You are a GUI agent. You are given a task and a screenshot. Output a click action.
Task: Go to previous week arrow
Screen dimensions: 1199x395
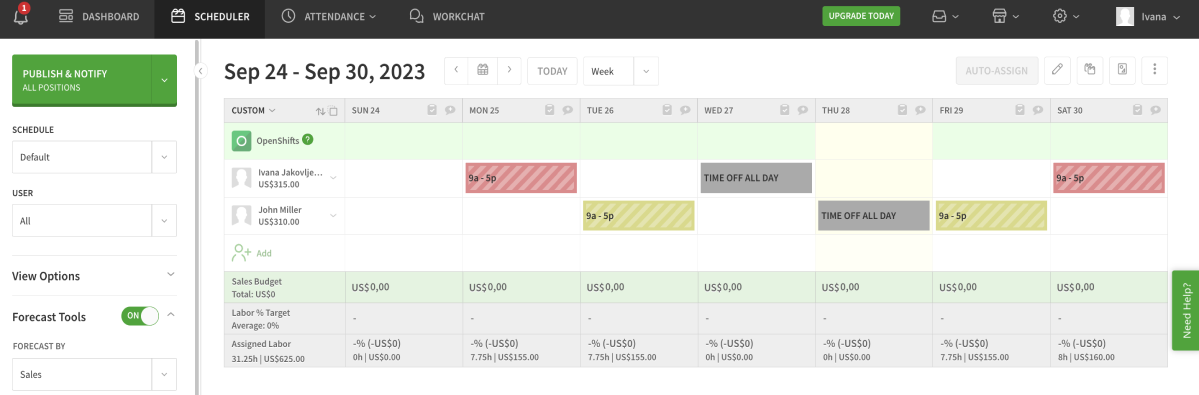click(457, 70)
